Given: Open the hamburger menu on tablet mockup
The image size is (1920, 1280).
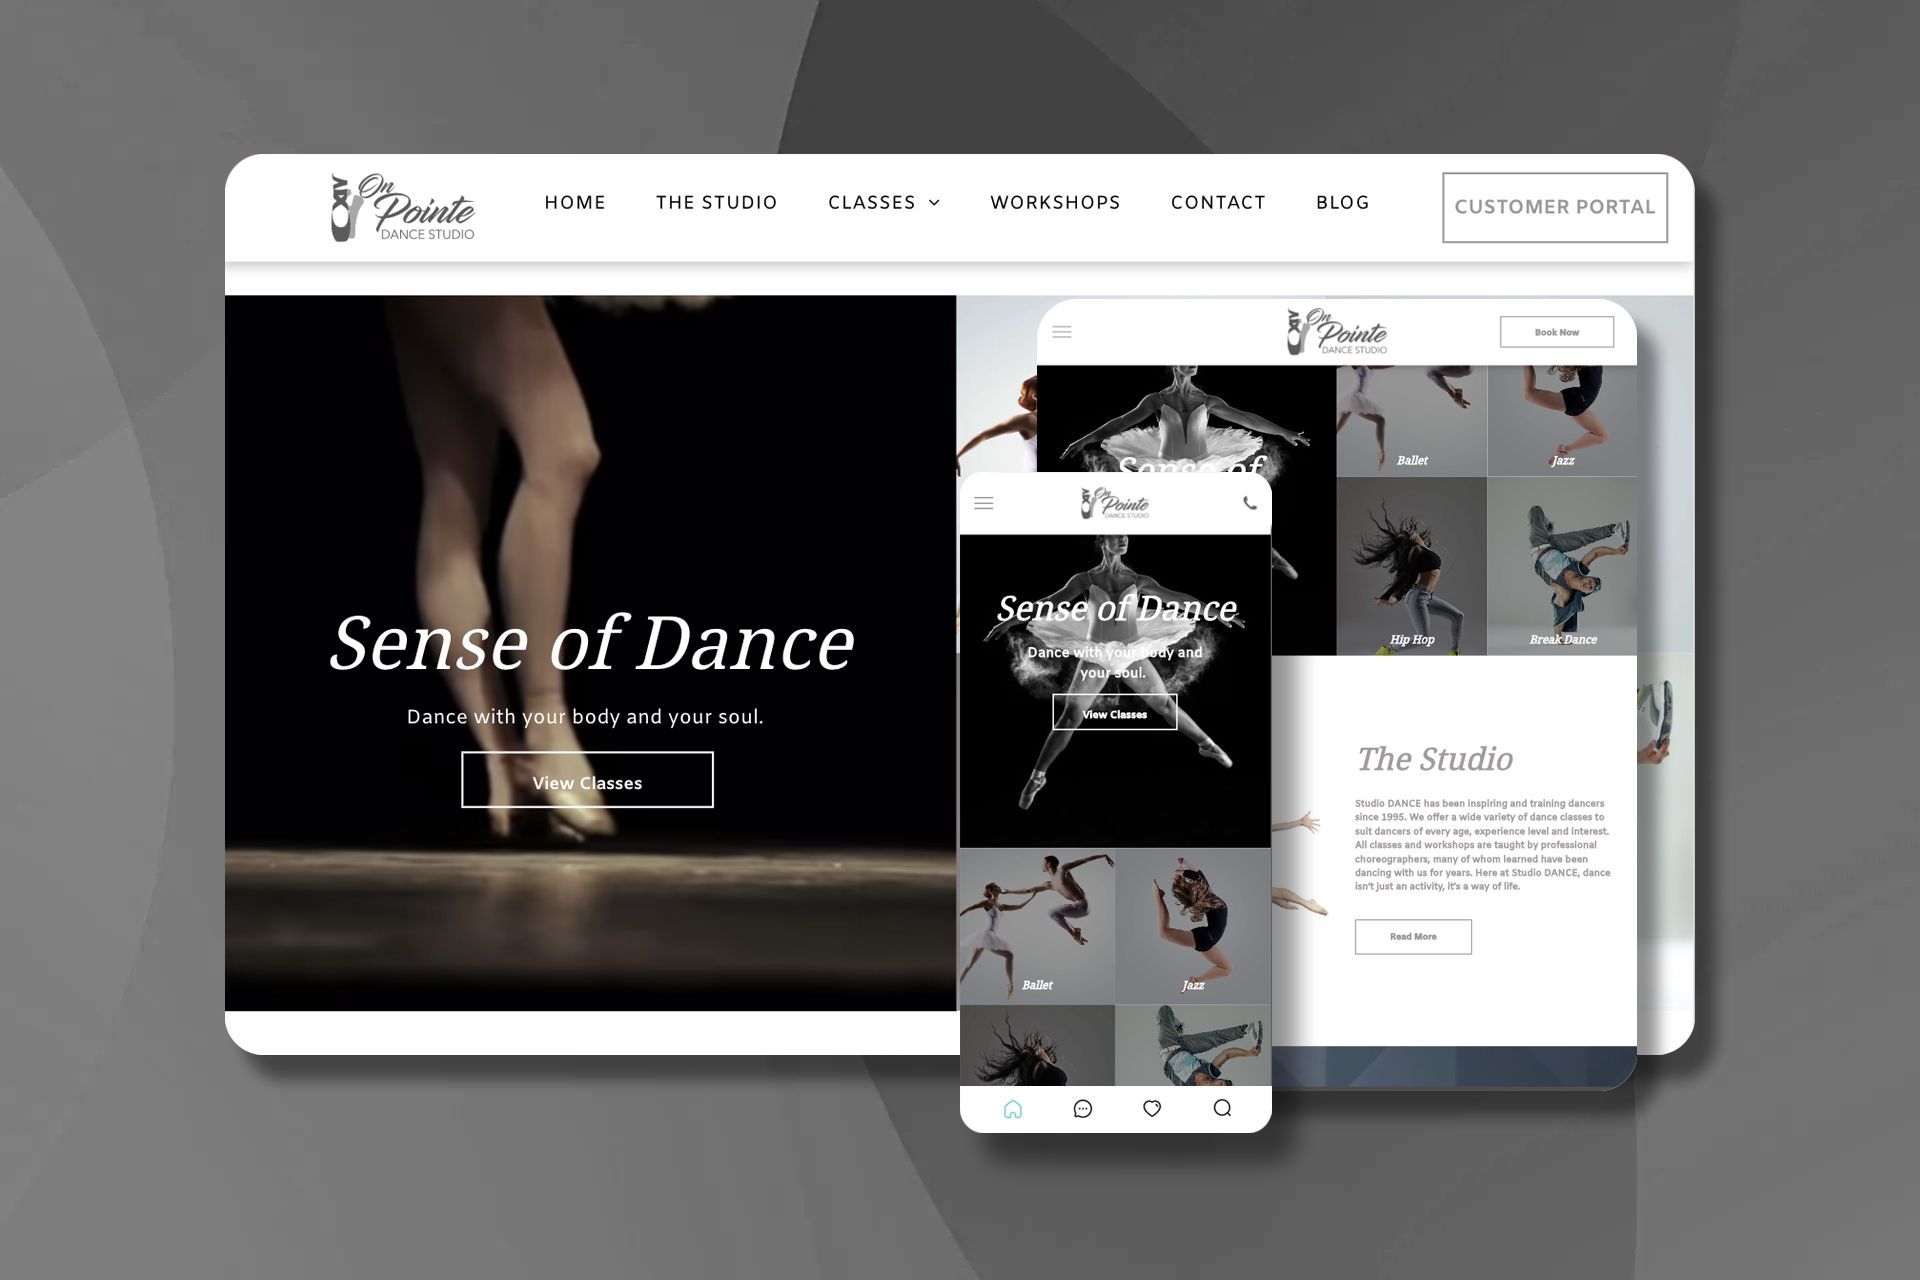Looking at the screenshot, I should click(1062, 332).
